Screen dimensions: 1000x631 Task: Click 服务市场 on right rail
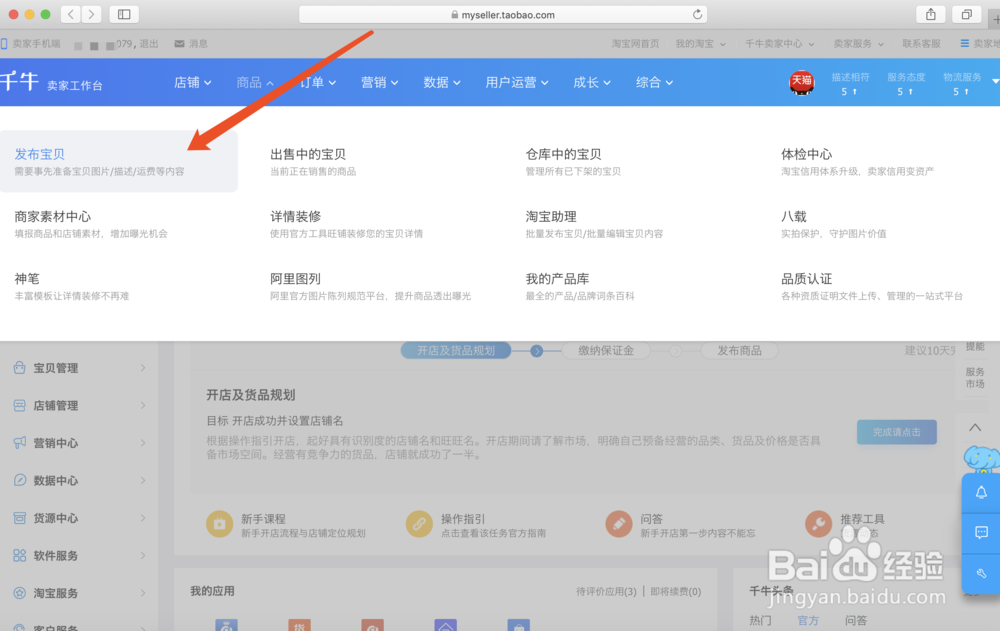click(x=974, y=377)
